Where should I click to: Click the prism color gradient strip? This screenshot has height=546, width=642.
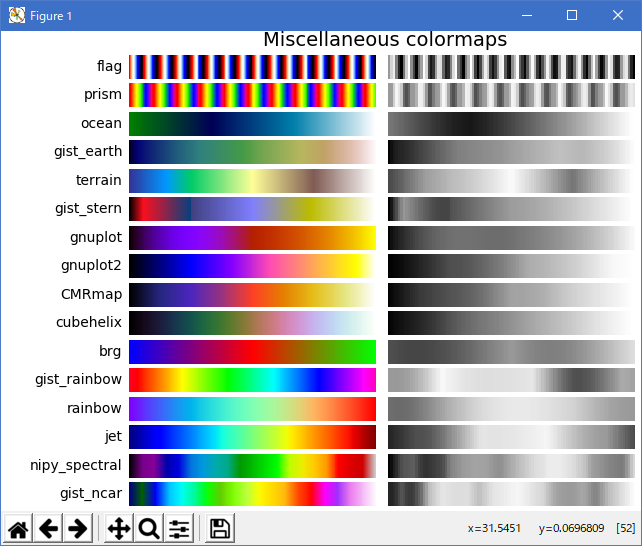253,95
